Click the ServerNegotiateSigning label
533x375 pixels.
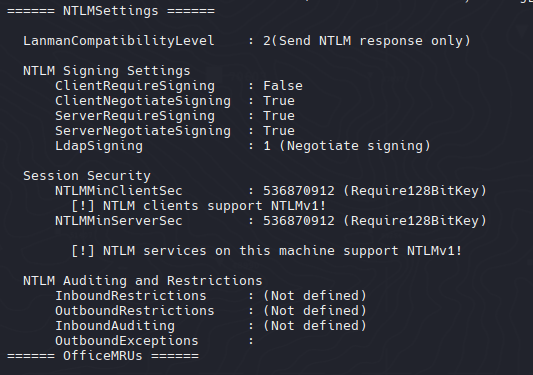tap(143, 131)
